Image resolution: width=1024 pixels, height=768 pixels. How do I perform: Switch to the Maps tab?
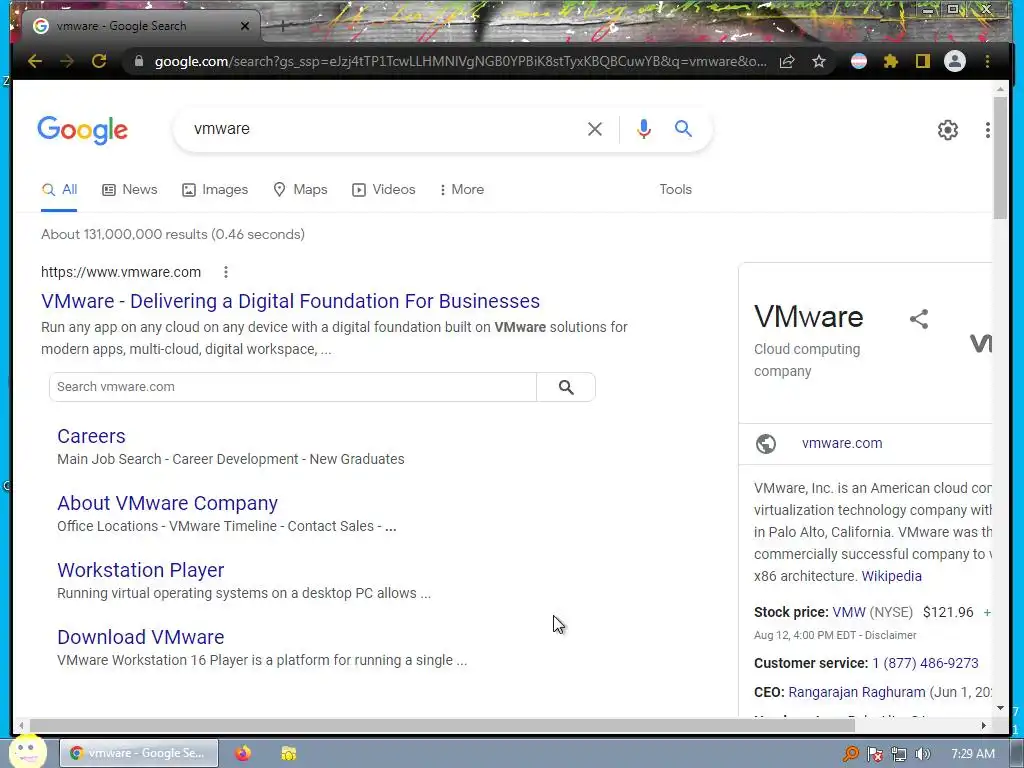tap(300, 189)
